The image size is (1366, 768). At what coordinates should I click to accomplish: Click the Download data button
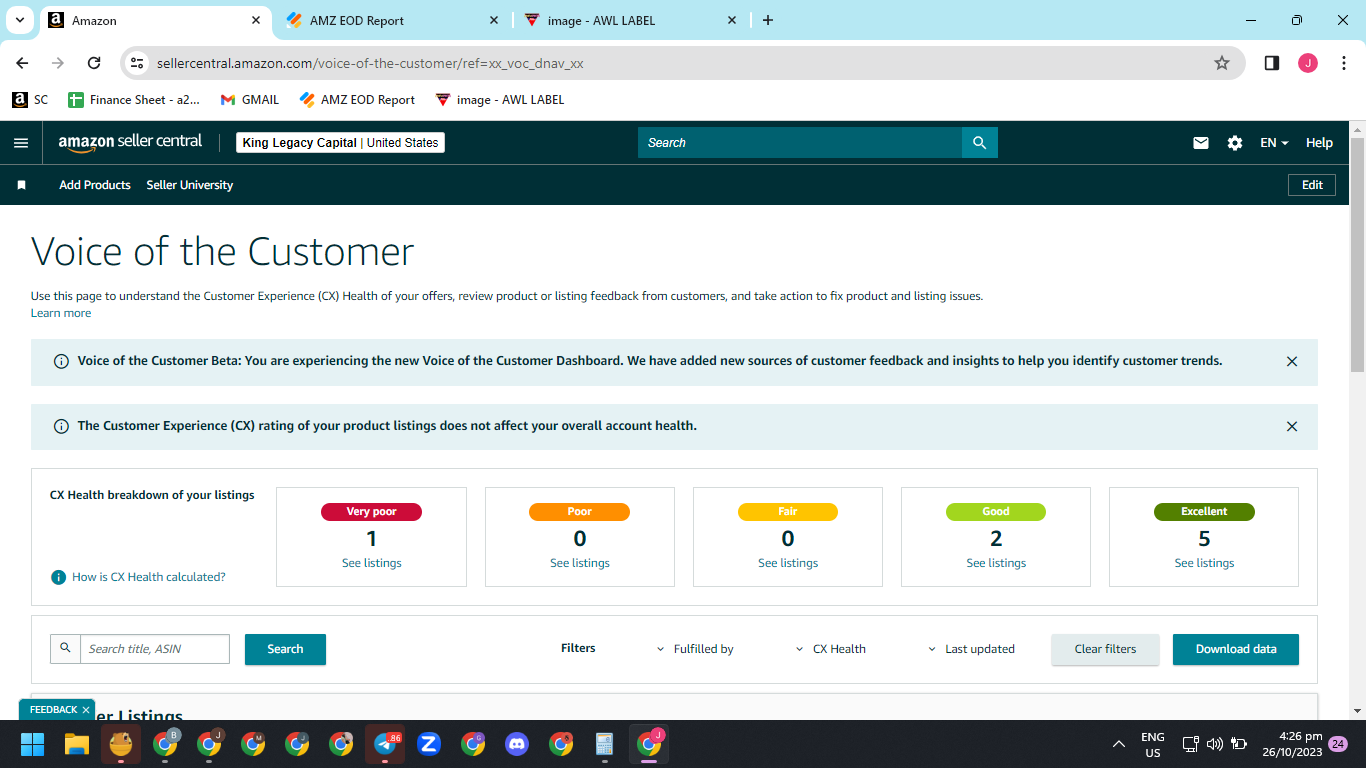pyautogui.click(x=1236, y=649)
